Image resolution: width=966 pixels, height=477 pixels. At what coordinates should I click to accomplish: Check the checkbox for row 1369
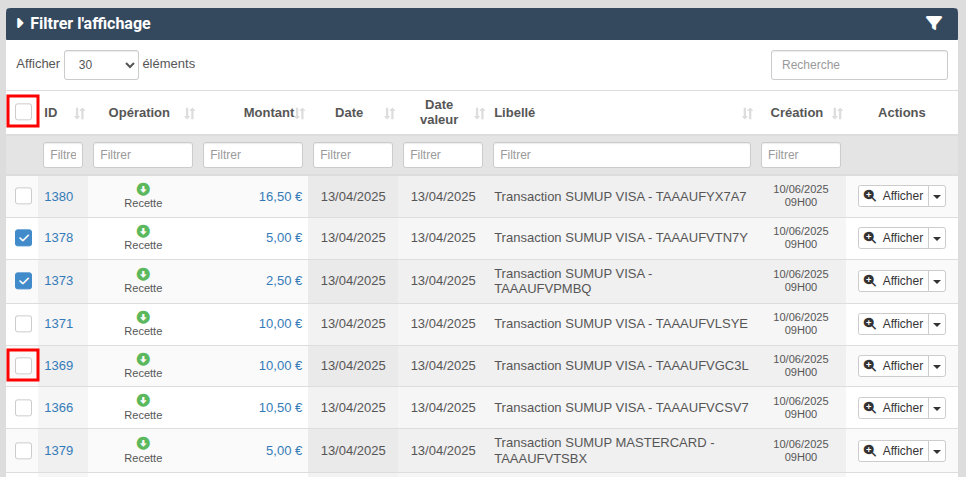pos(23,365)
